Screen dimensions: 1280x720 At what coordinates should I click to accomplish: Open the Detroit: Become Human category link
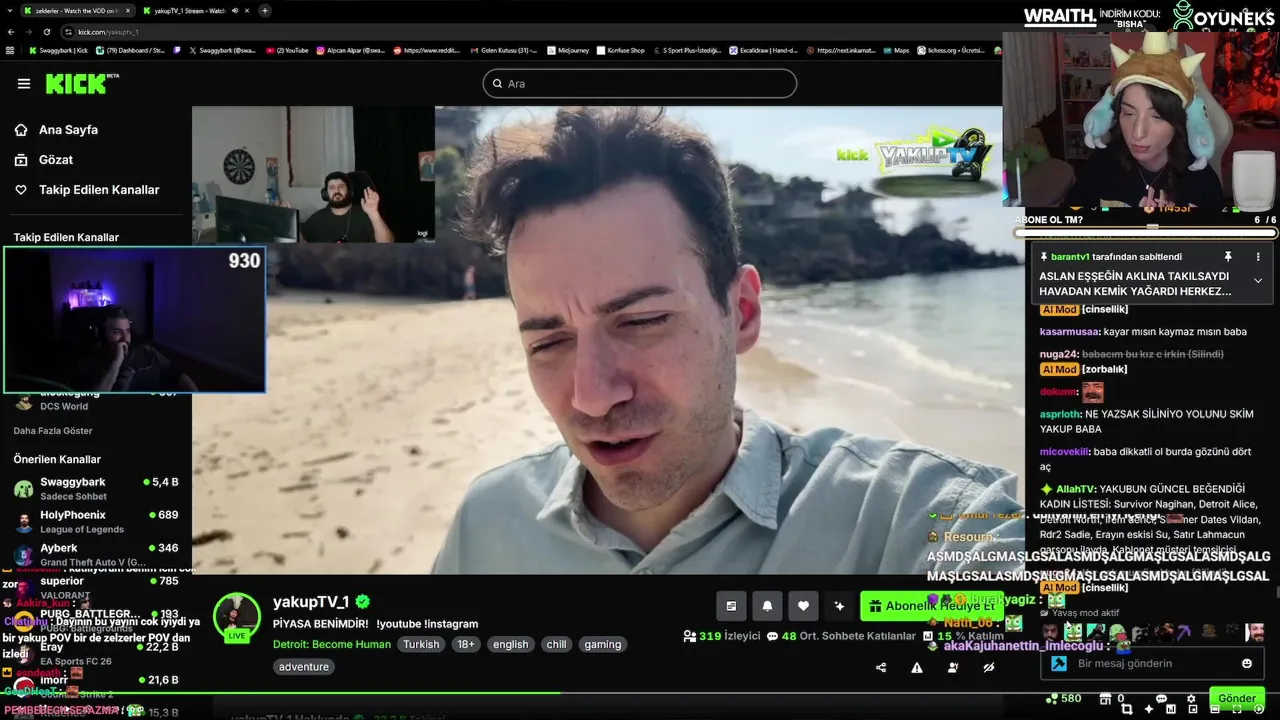click(x=332, y=644)
